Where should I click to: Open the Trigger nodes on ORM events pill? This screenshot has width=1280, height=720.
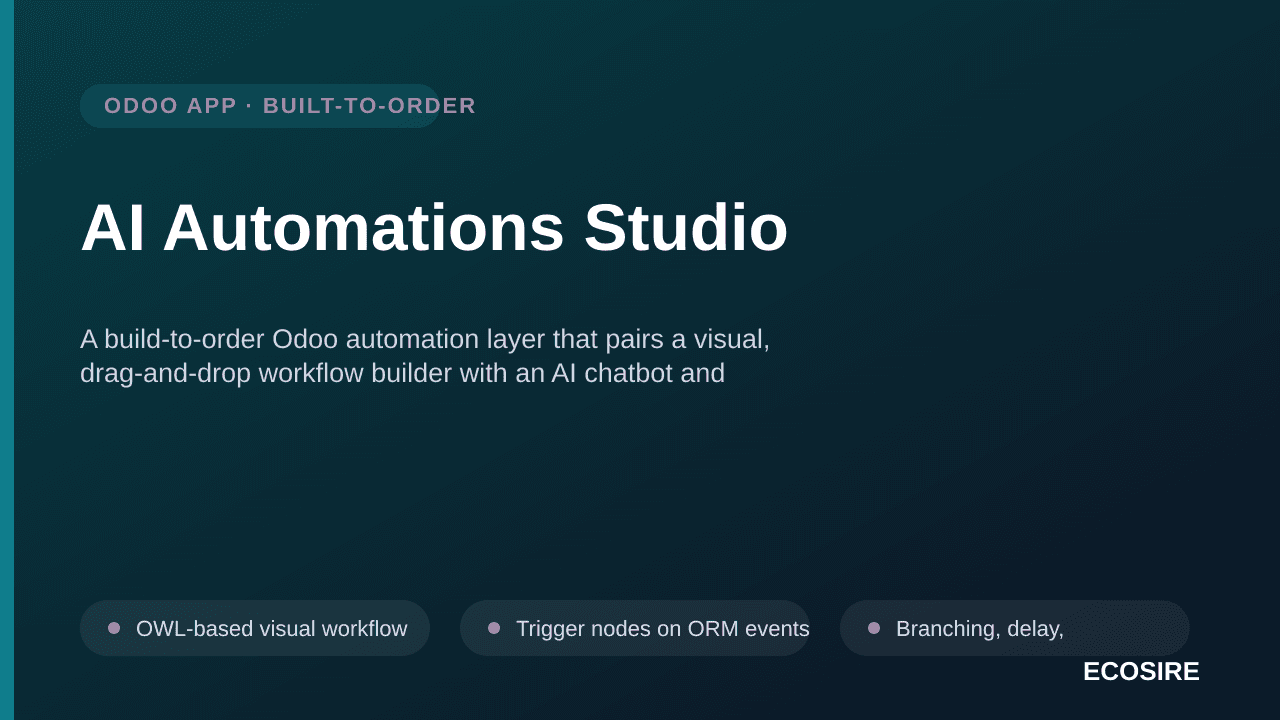point(635,628)
